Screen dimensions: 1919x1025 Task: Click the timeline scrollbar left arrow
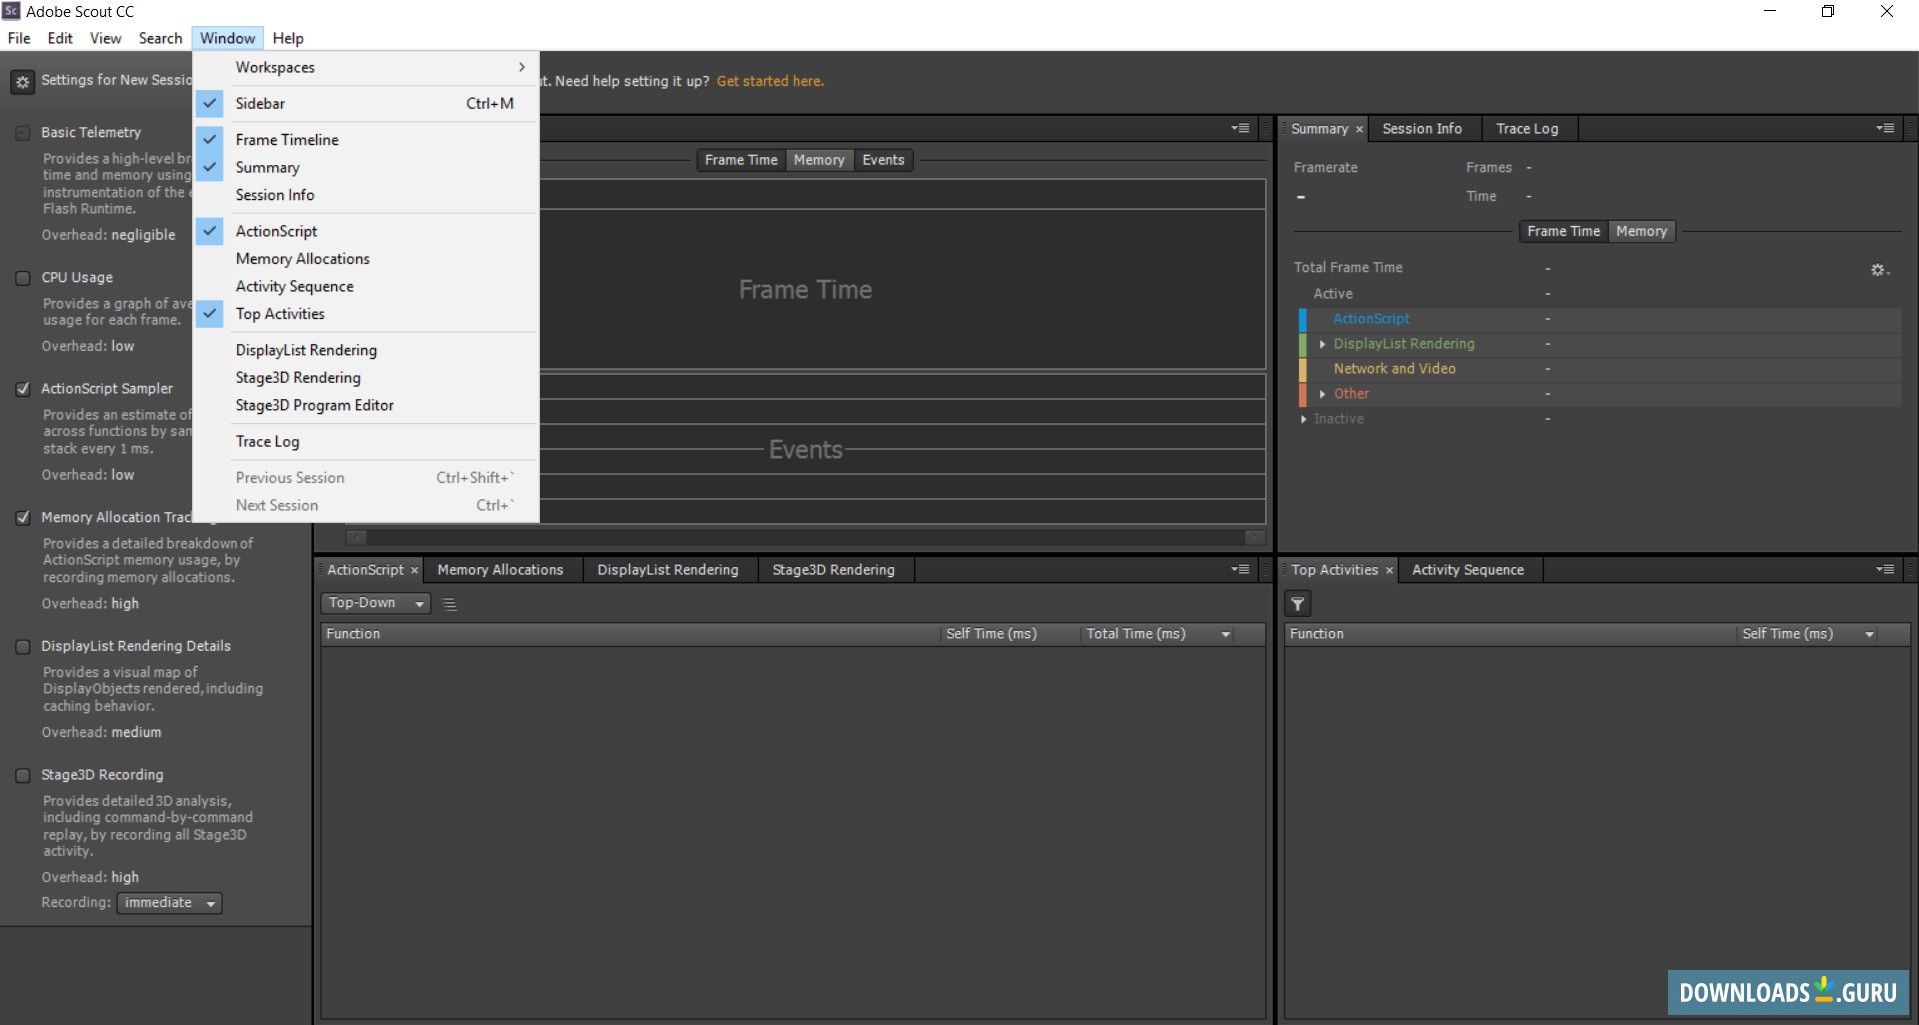[356, 538]
